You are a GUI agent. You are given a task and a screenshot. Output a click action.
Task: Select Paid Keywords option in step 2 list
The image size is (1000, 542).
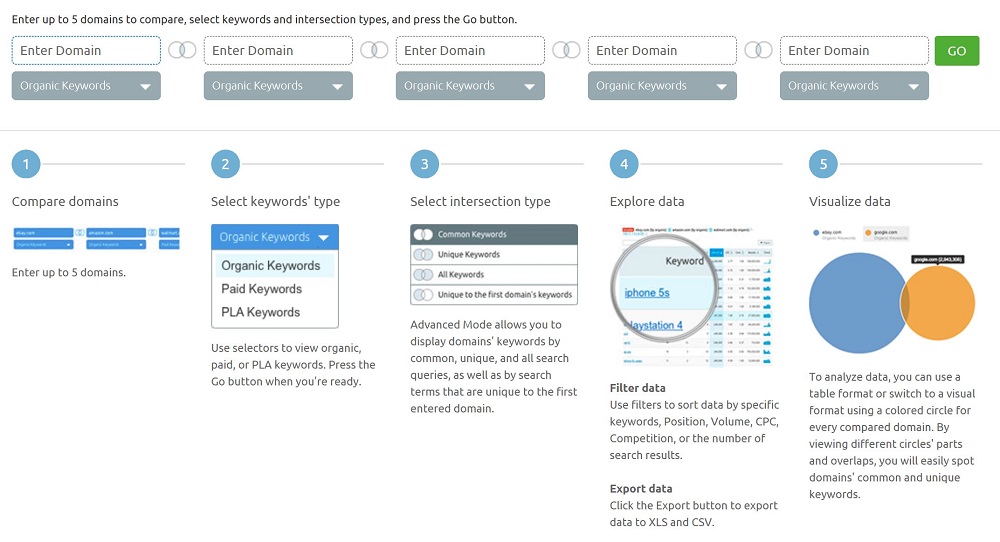[x=261, y=289]
